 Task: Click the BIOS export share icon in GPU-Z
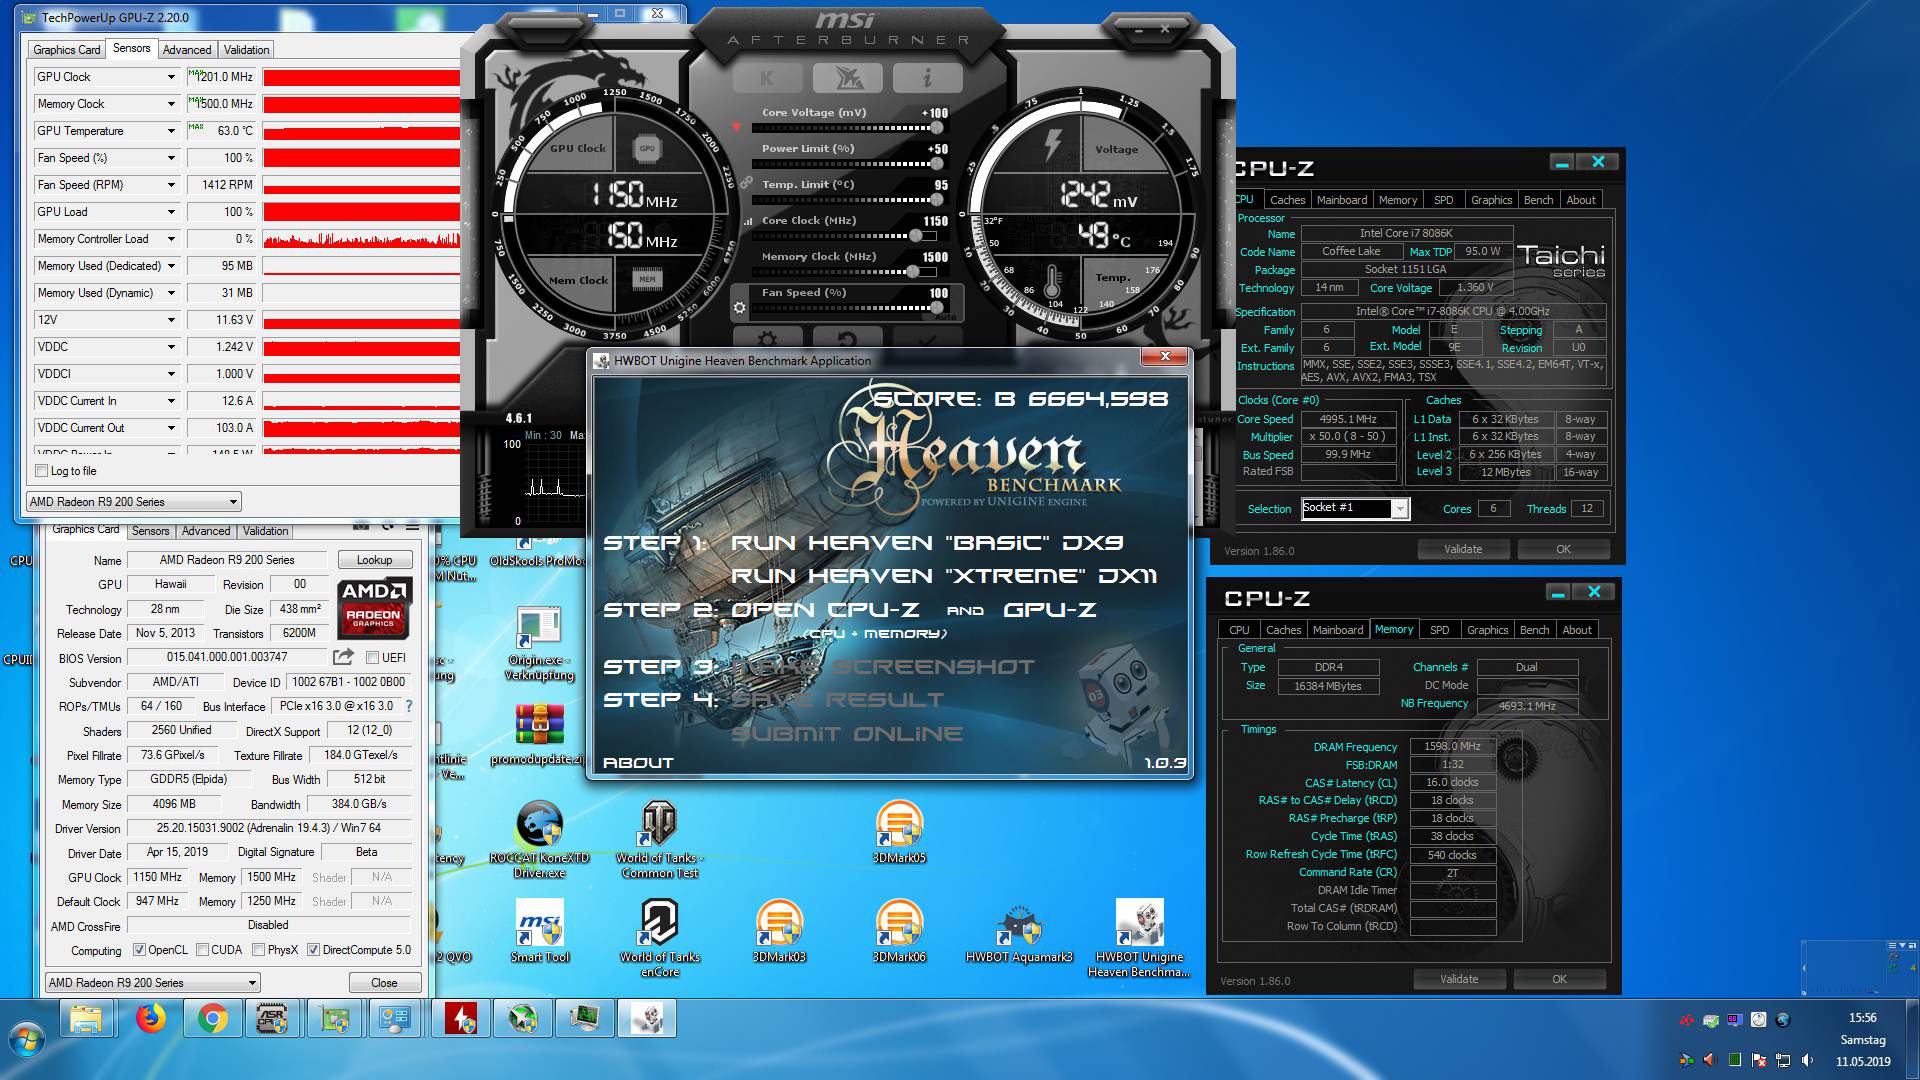coord(343,657)
